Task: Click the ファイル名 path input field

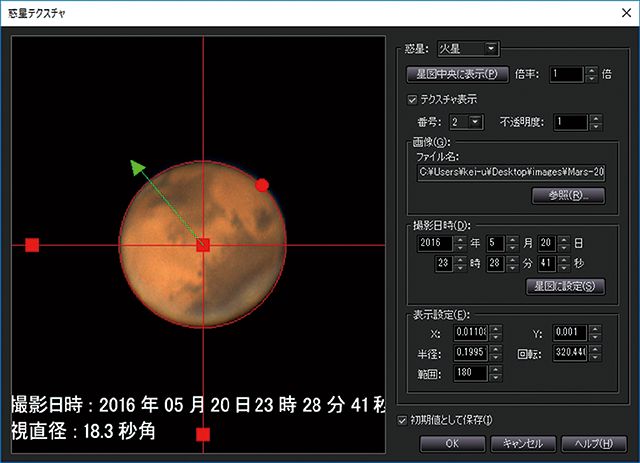Action: pos(511,172)
